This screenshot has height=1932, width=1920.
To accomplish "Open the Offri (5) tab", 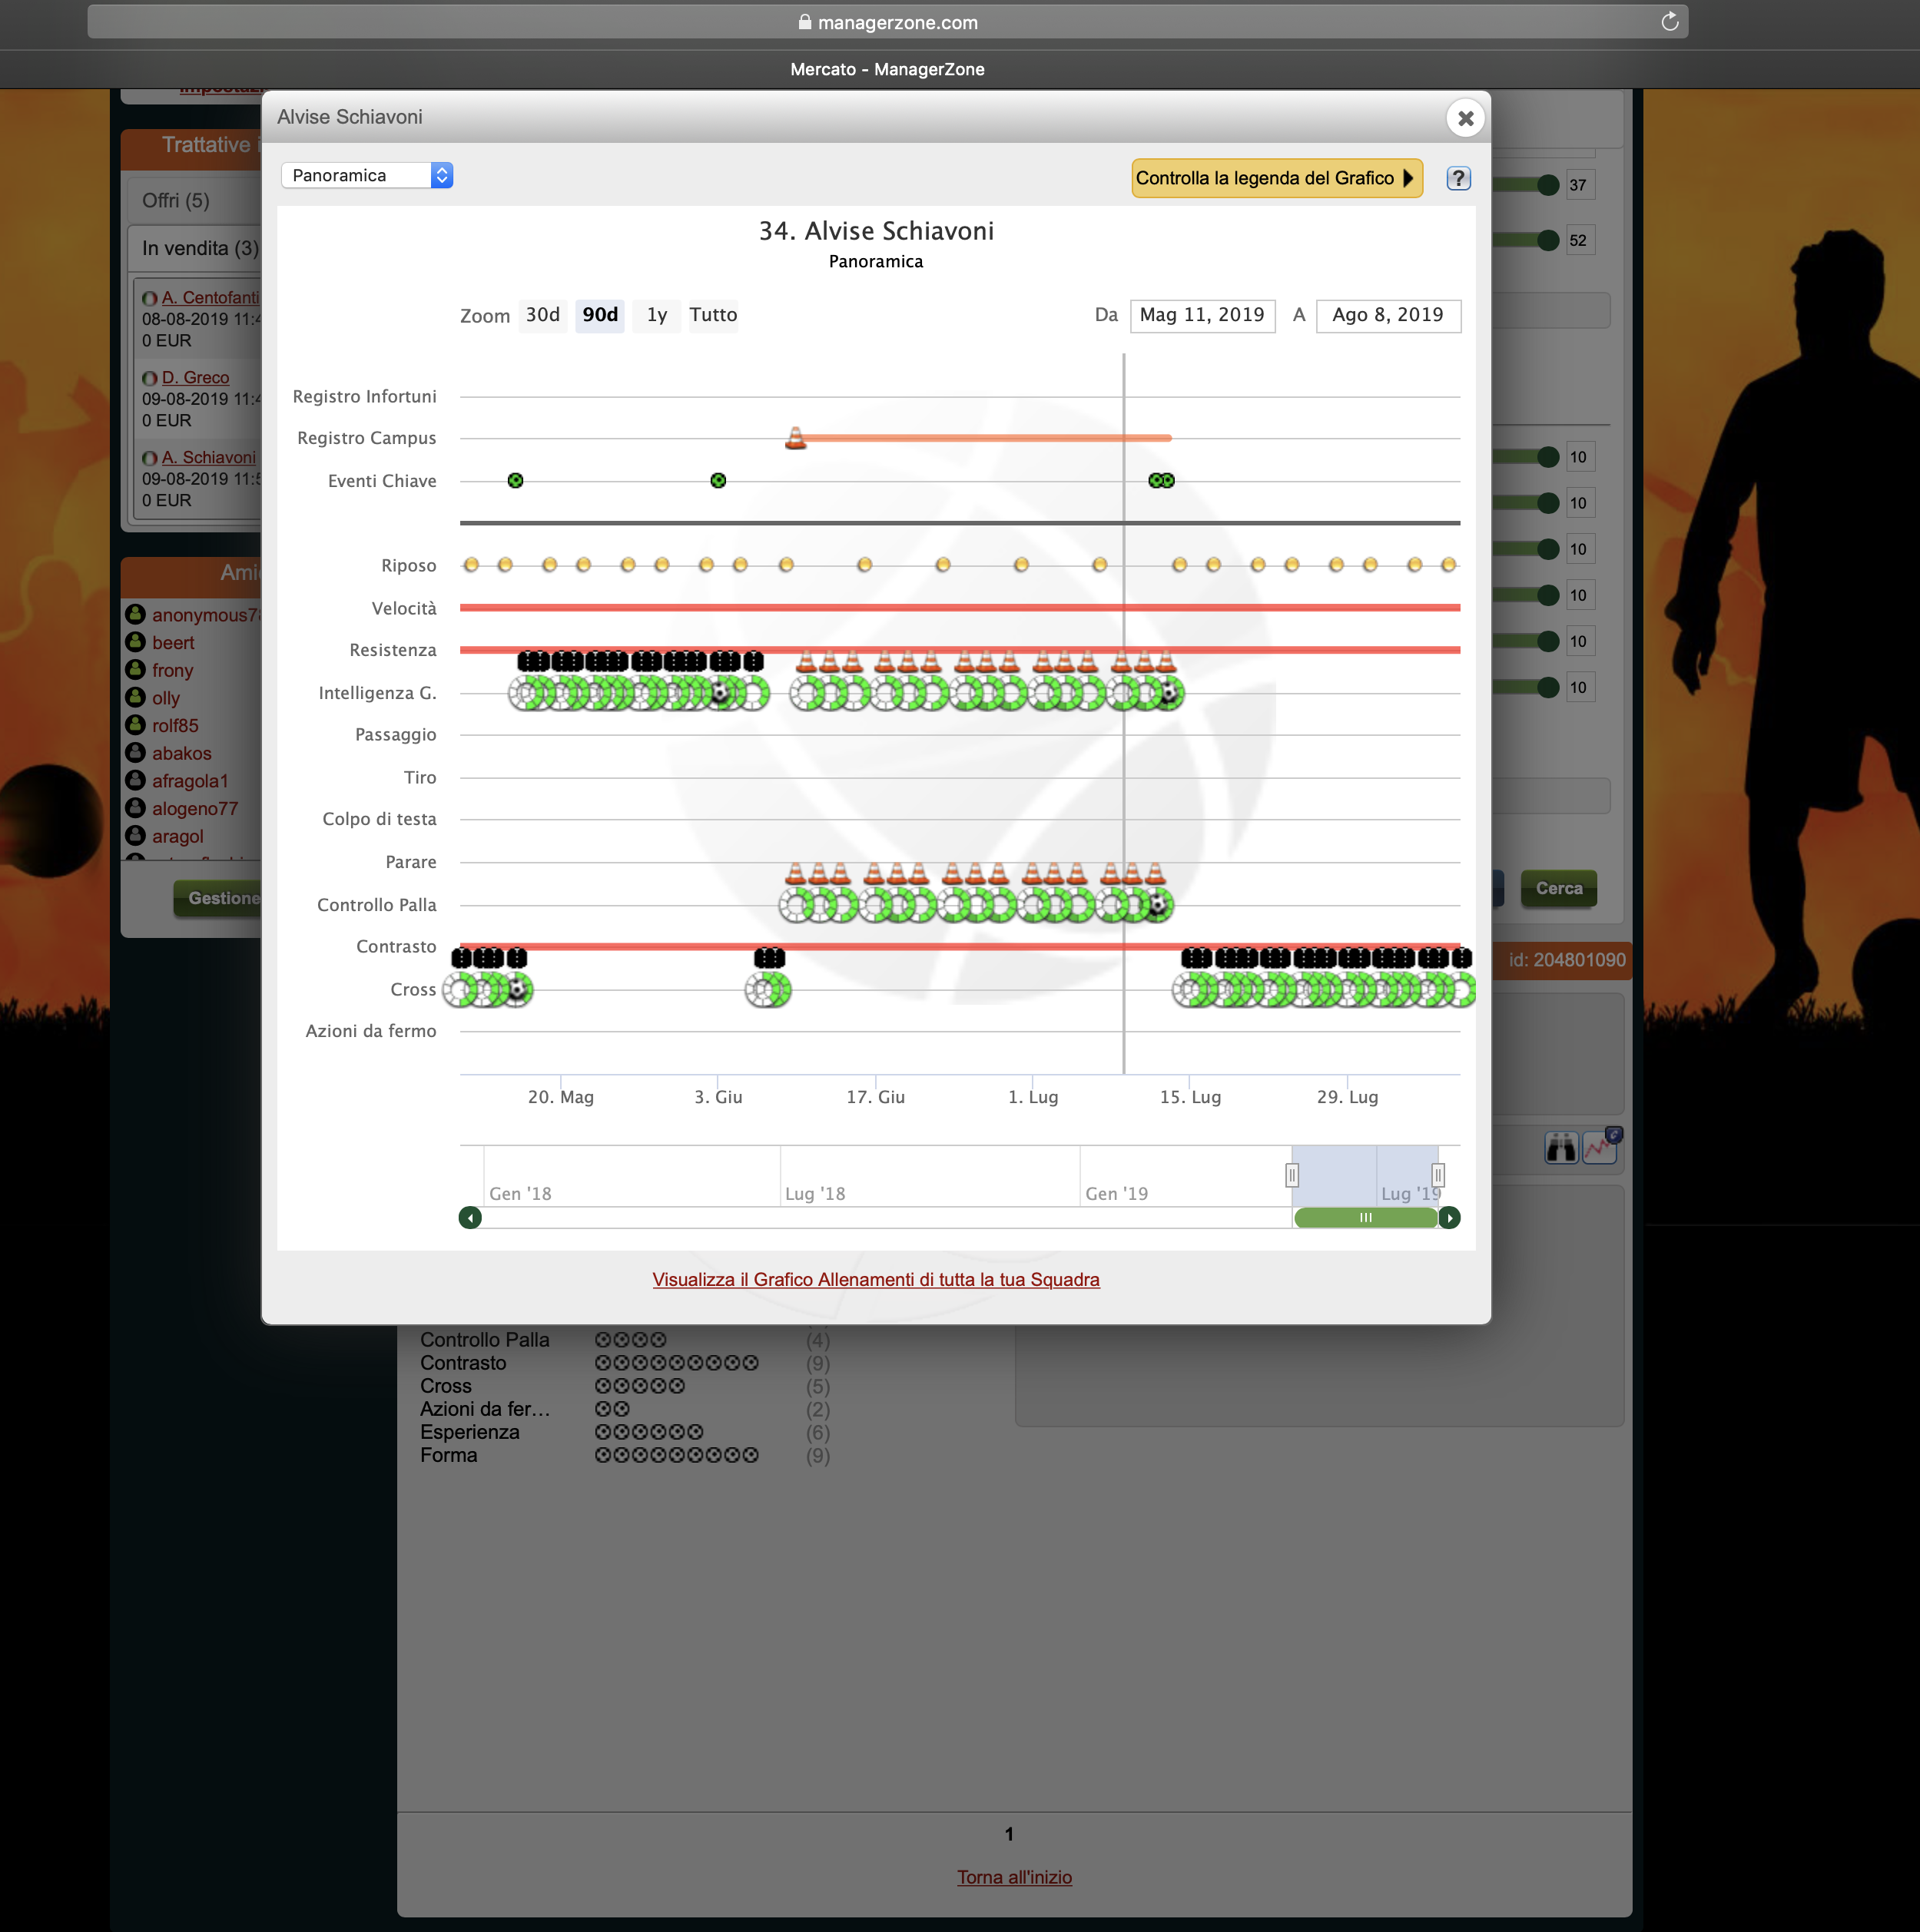I will point(176,200).
